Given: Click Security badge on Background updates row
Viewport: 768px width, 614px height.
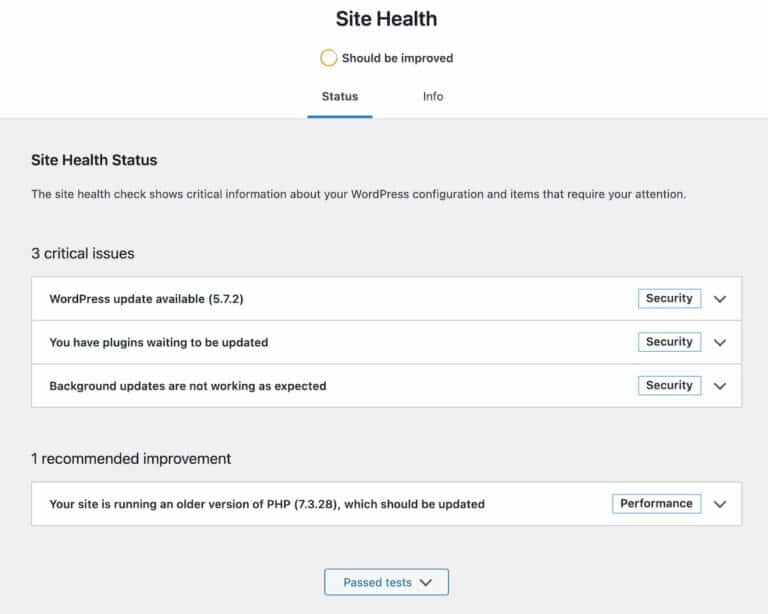Looking at the screenshot, I should 669,385.
